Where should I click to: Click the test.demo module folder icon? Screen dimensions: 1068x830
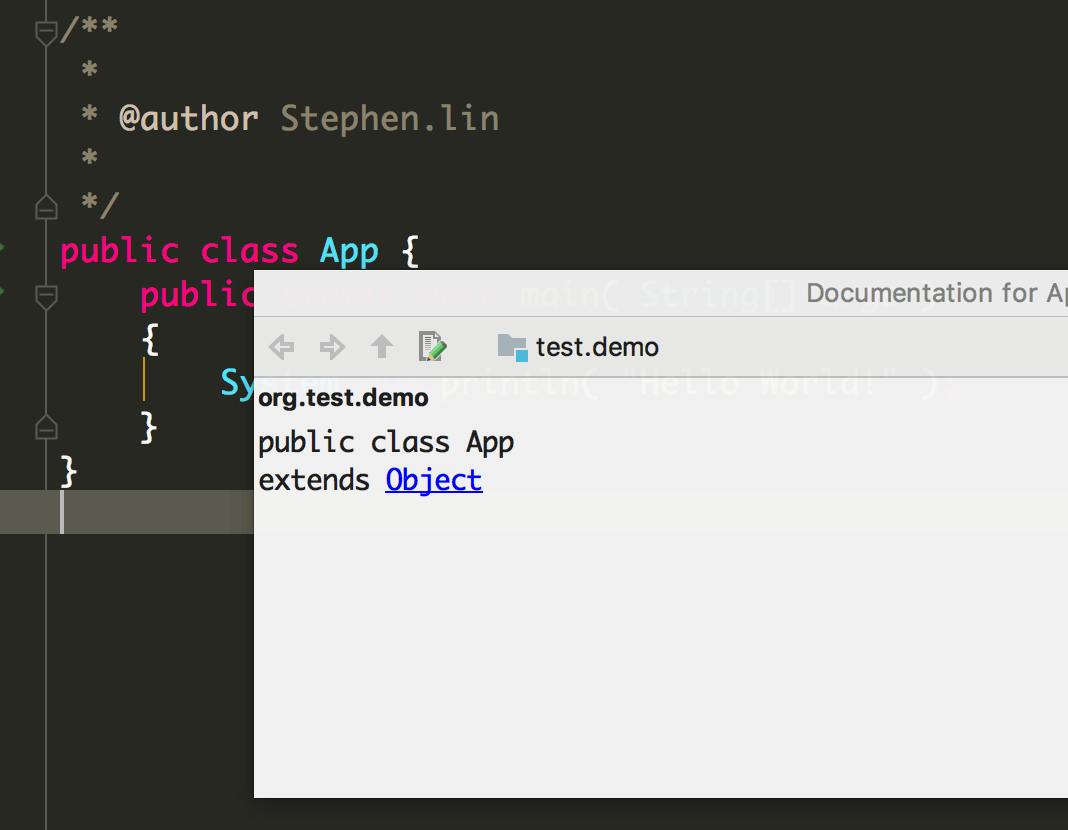pyautogui.click(x=512, y=347)
